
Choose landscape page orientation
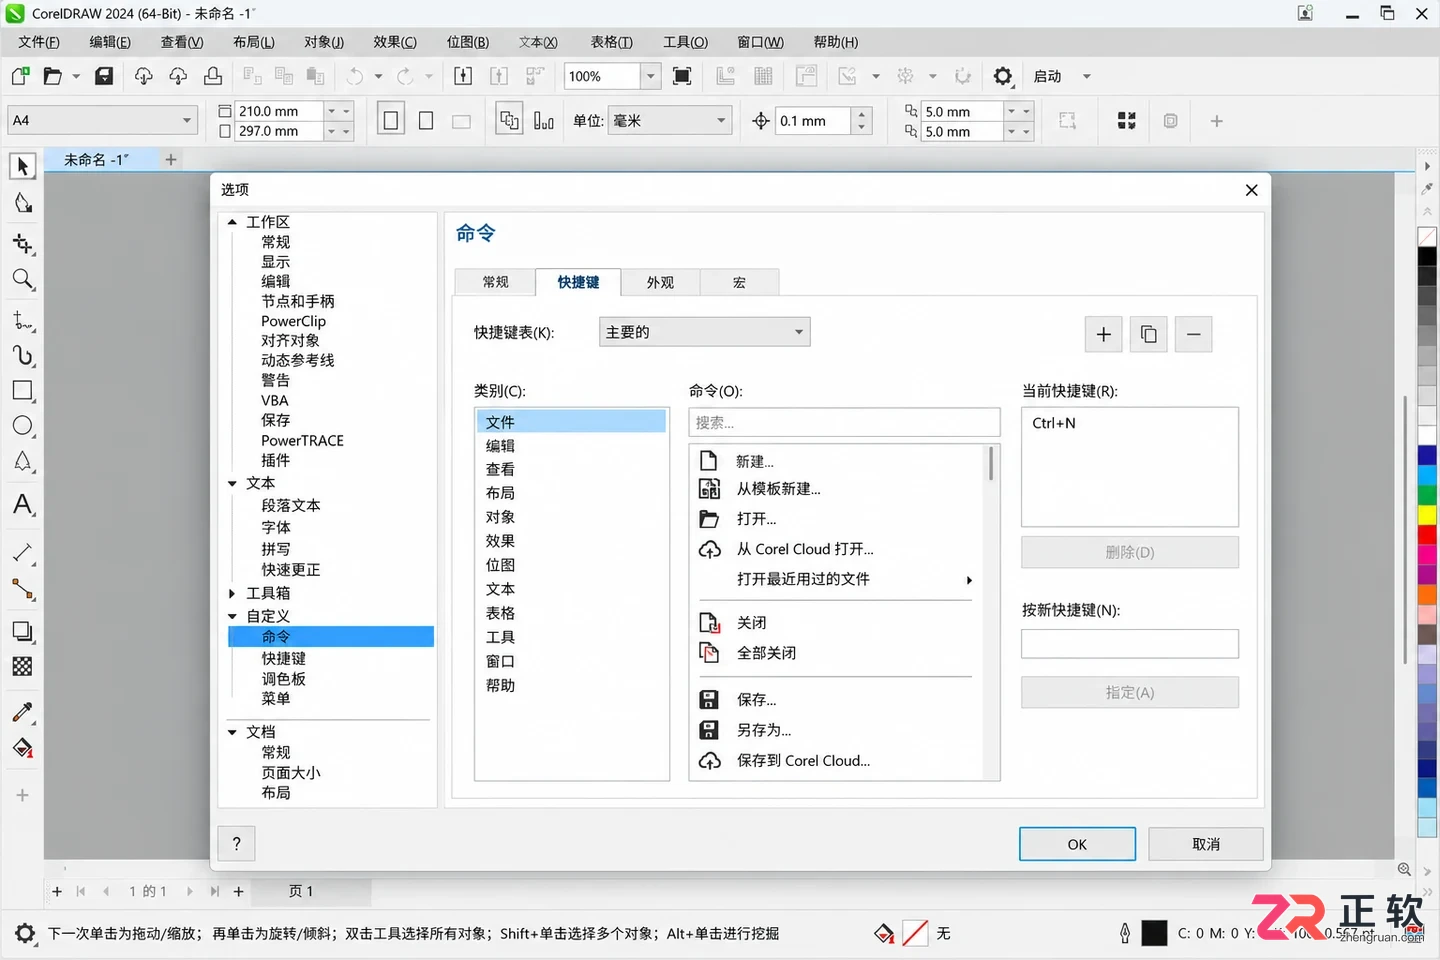(x=461, y=121)
